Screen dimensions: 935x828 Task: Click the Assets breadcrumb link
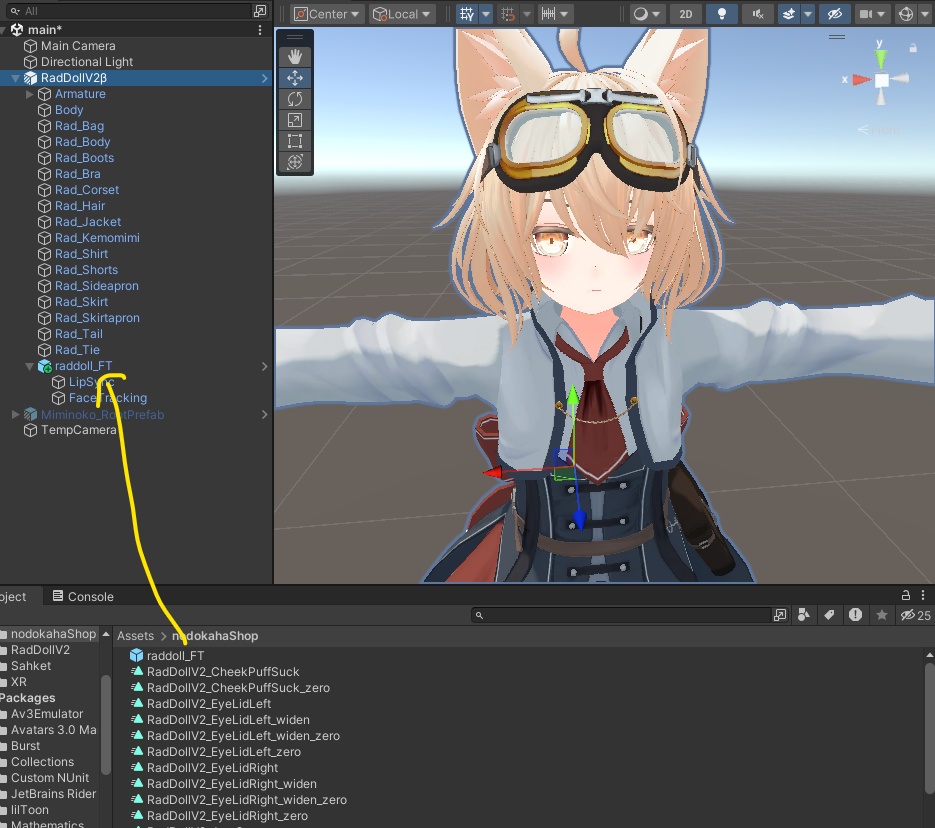click(x=135, y=635)
